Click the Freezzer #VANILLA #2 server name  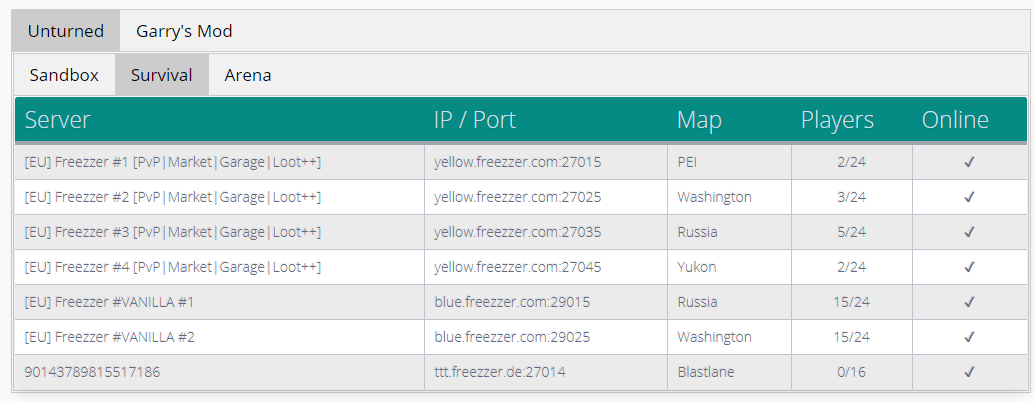pyautogui.click(x=109, y=337)
